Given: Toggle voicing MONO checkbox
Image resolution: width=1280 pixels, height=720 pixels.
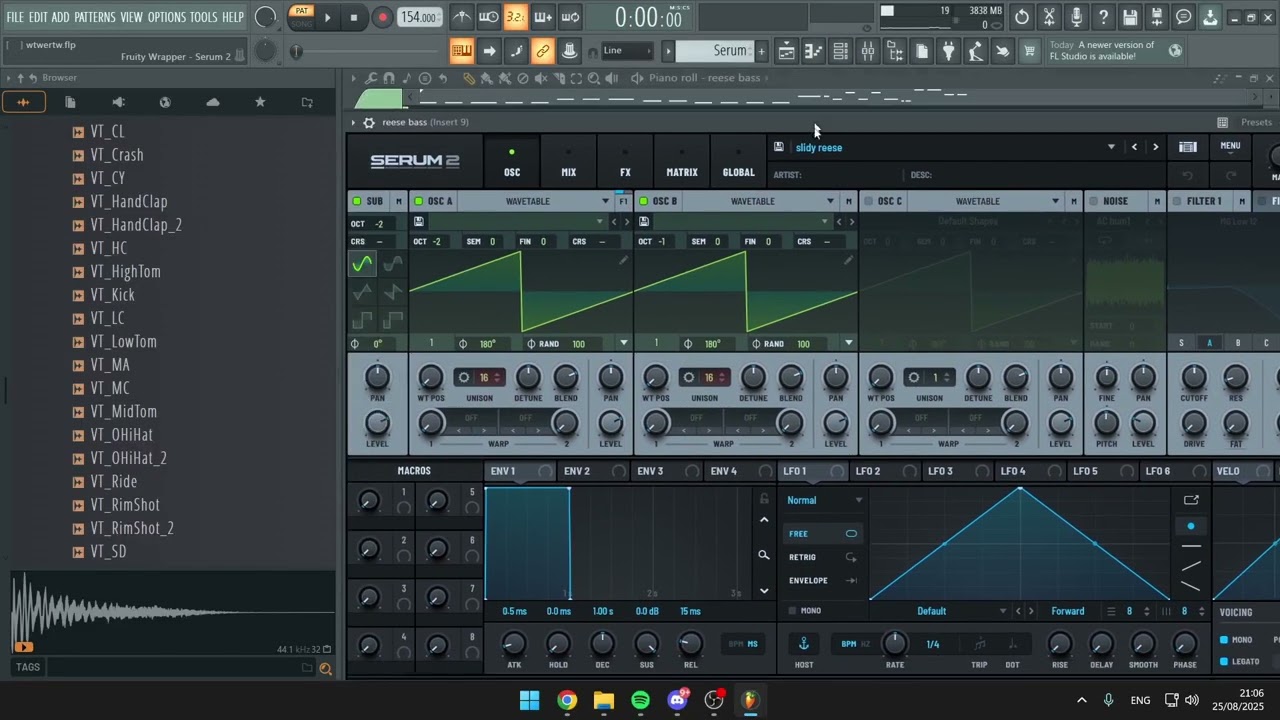Looking at the screenshot, I should pos(1224,640).
